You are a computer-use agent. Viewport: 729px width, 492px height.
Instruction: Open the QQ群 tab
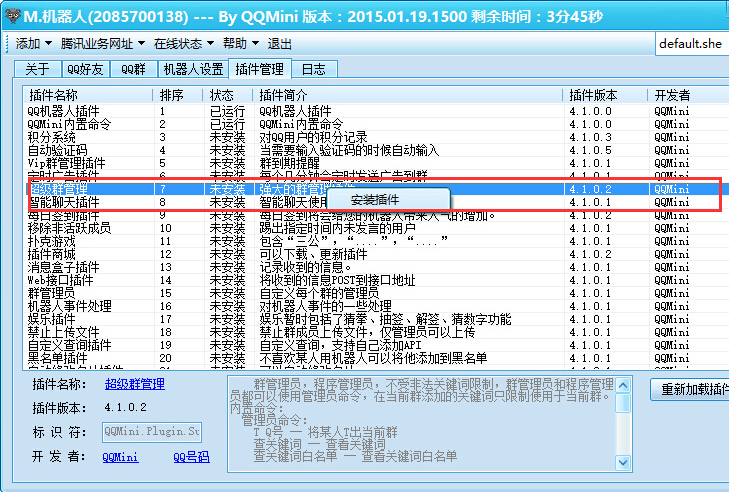(x=133, y=69)
